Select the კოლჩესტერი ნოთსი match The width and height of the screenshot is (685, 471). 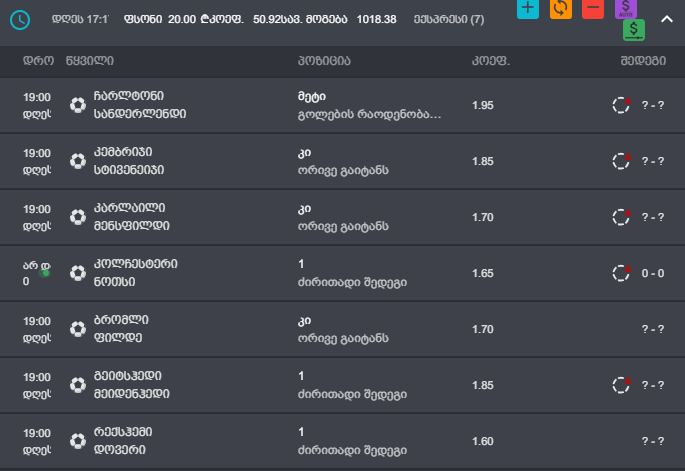coord(135,273)
